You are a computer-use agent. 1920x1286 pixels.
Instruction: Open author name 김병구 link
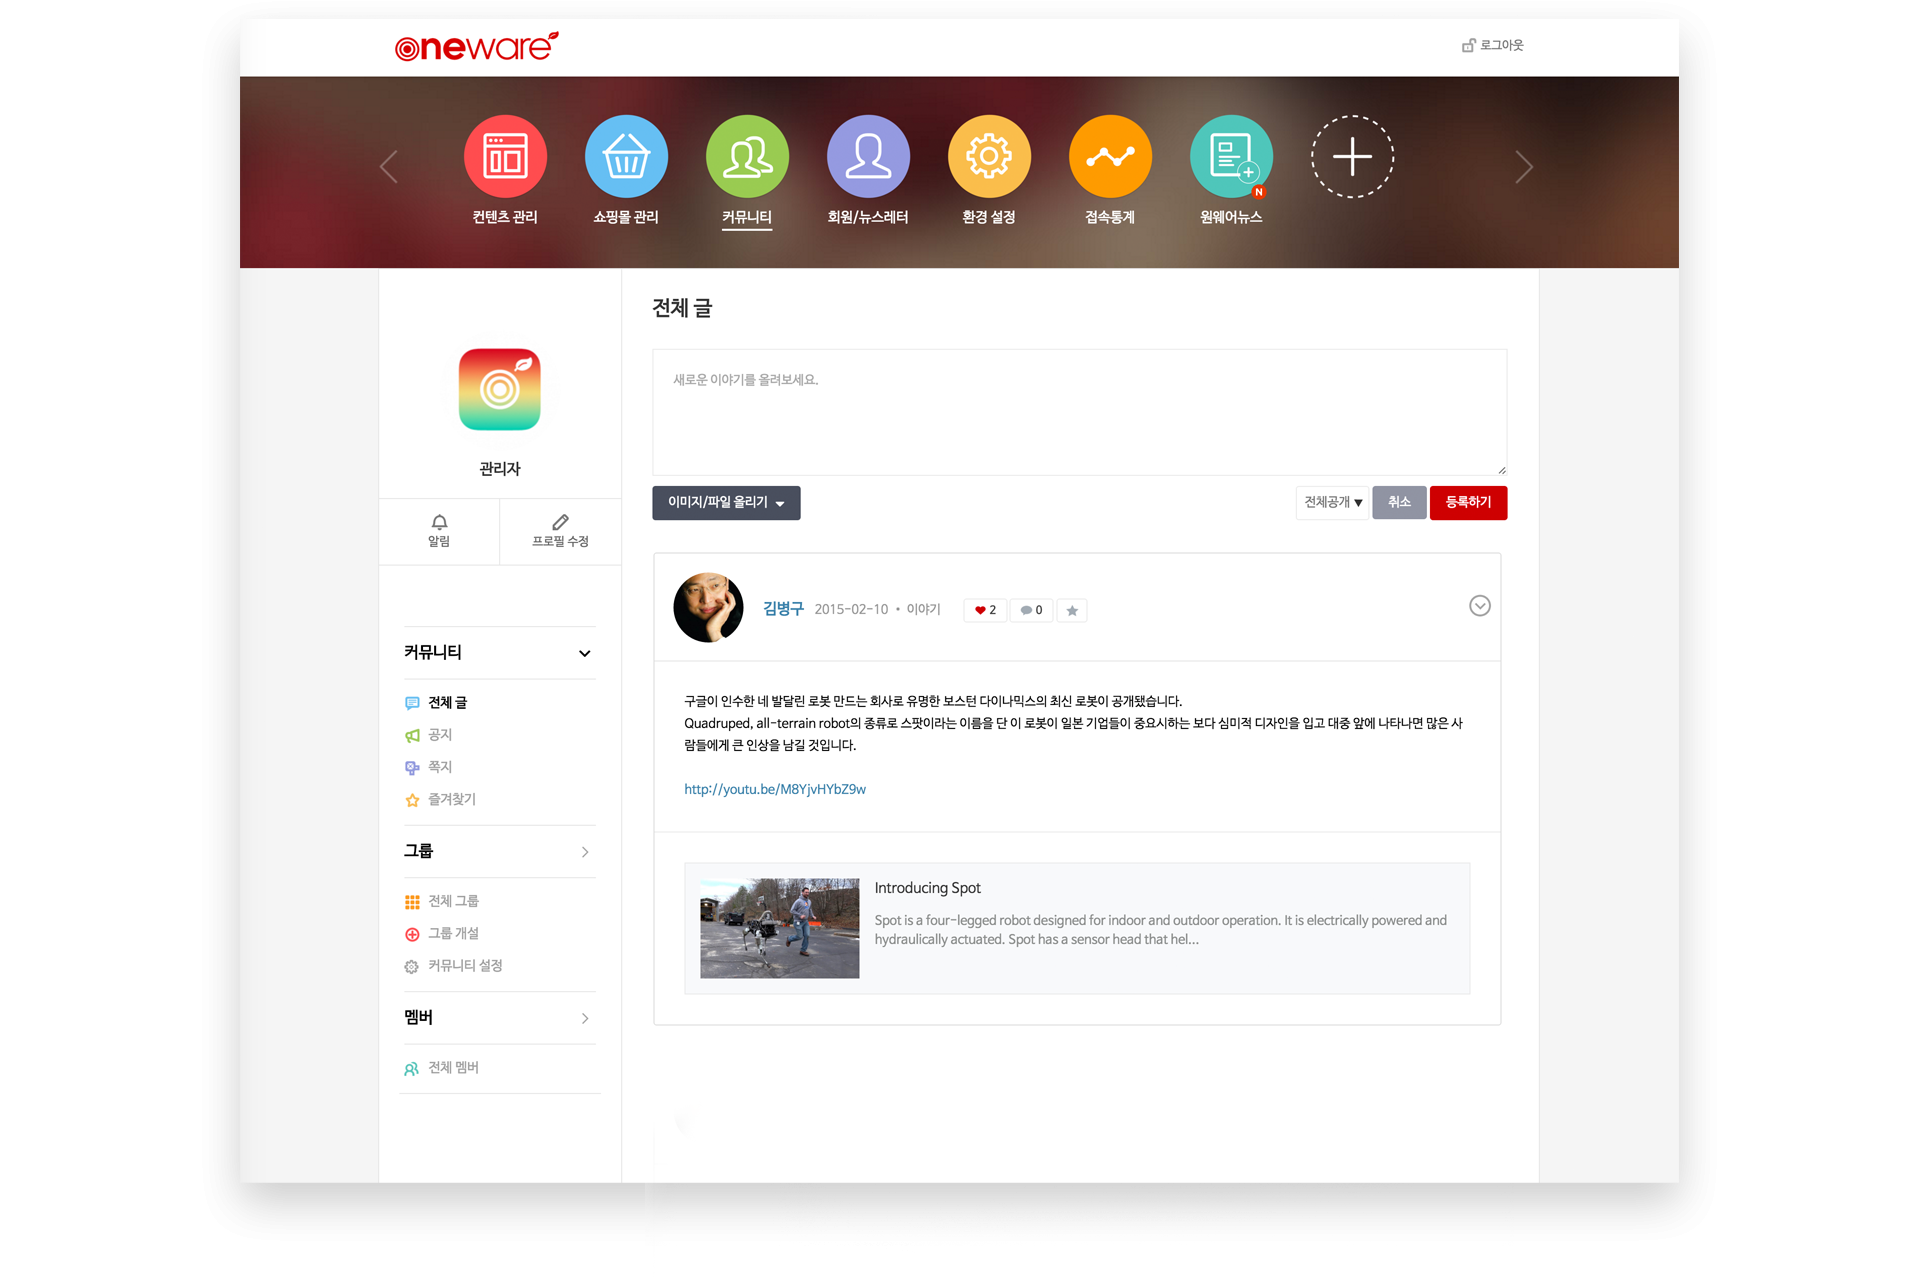click(x=783, y=608)
